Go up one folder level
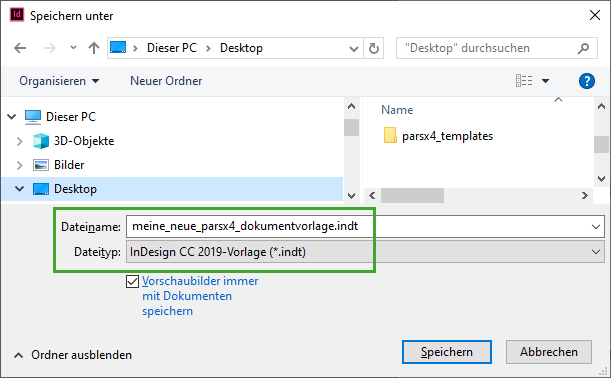The image size is (611, 378). [94, 48]
